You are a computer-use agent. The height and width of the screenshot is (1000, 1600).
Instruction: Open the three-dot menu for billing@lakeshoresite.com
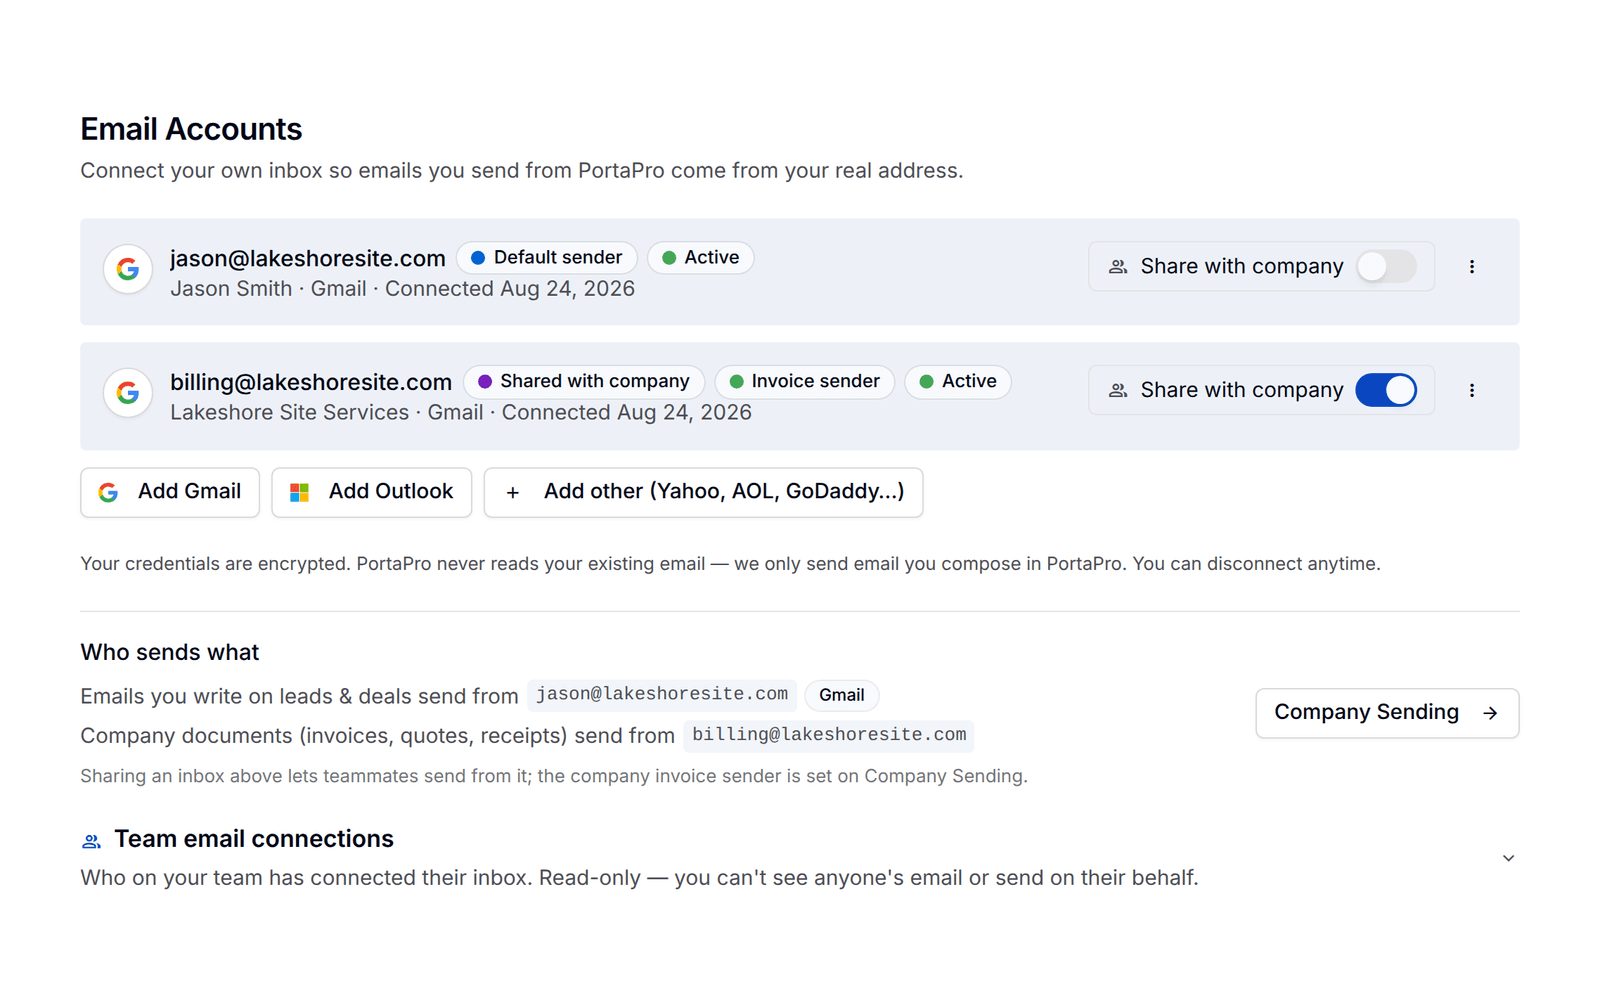click(x=1471, y=391)
